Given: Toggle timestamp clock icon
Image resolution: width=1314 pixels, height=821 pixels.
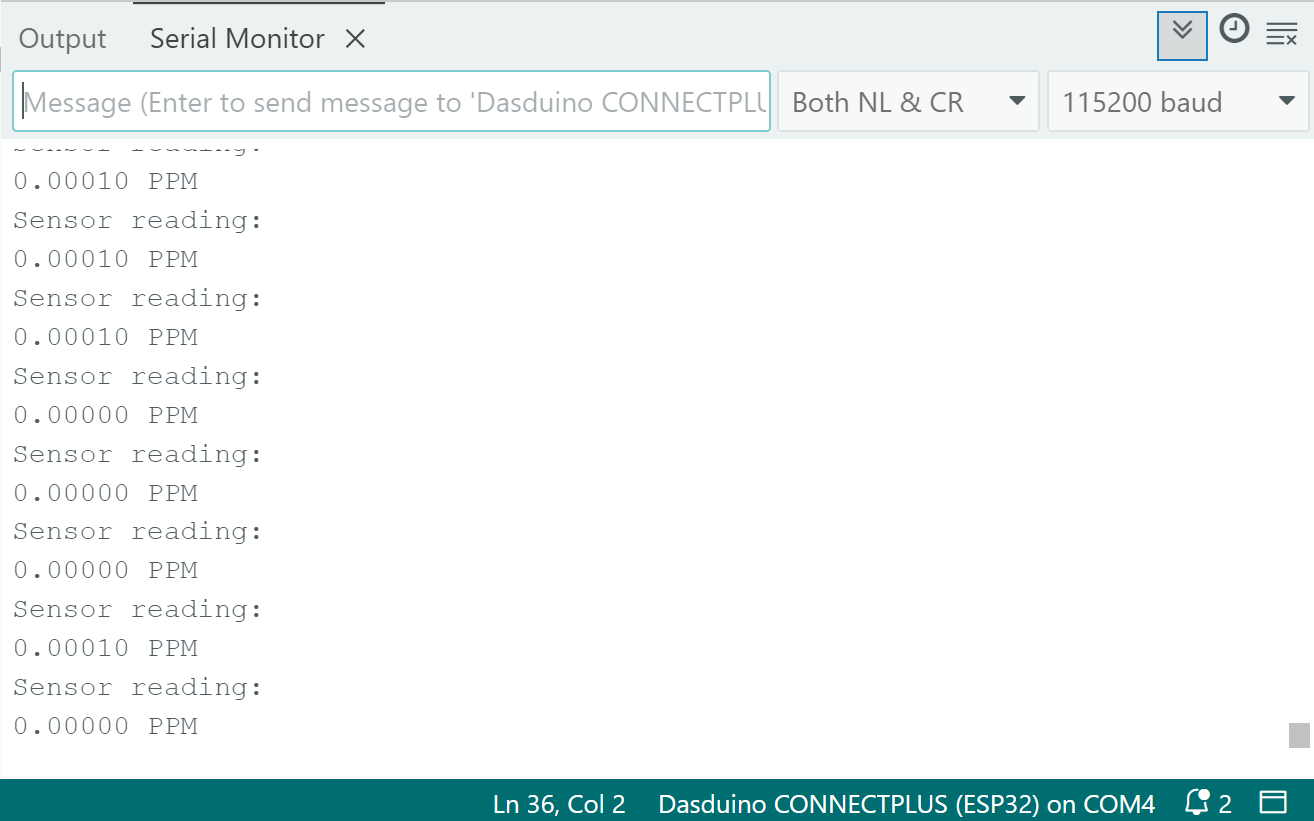Looking at the screenshot, I should click(x=1235, y=30).
